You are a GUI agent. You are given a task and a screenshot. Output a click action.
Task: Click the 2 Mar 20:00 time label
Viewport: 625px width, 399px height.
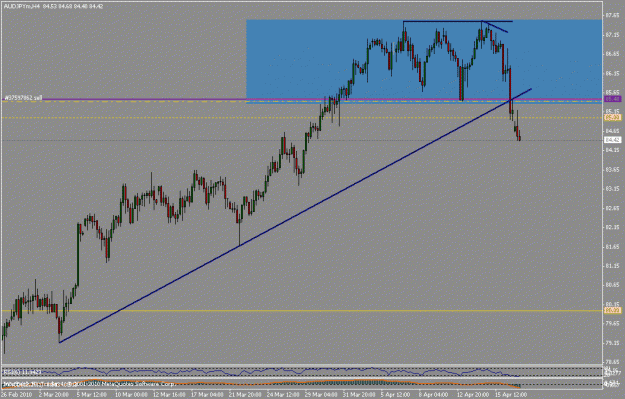pyautogui.click(x=53, y=395)
